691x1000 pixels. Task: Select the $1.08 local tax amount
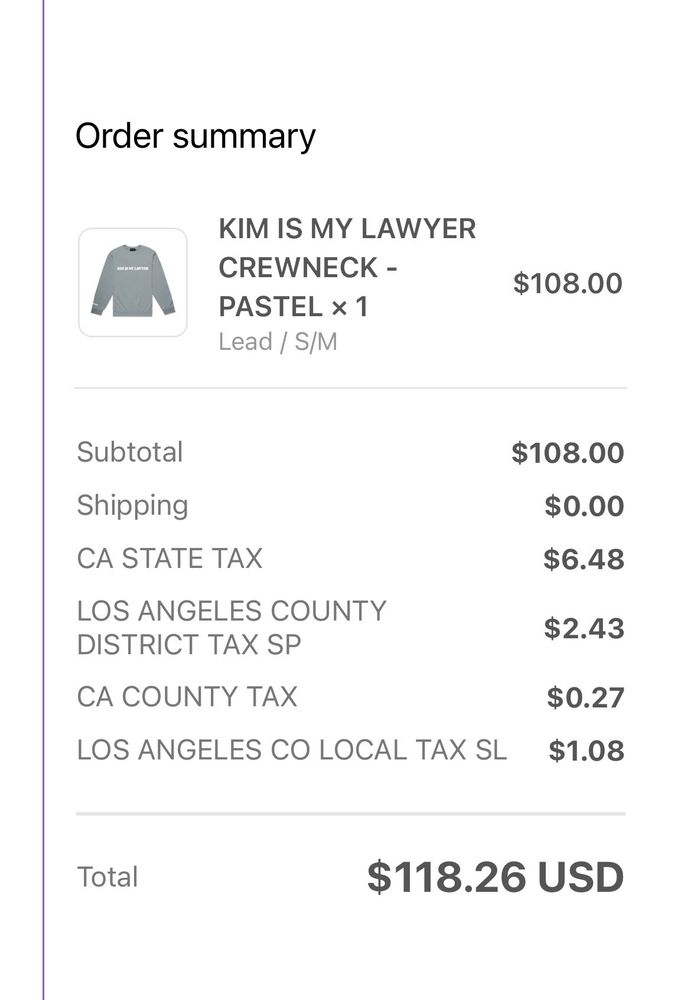586,750
